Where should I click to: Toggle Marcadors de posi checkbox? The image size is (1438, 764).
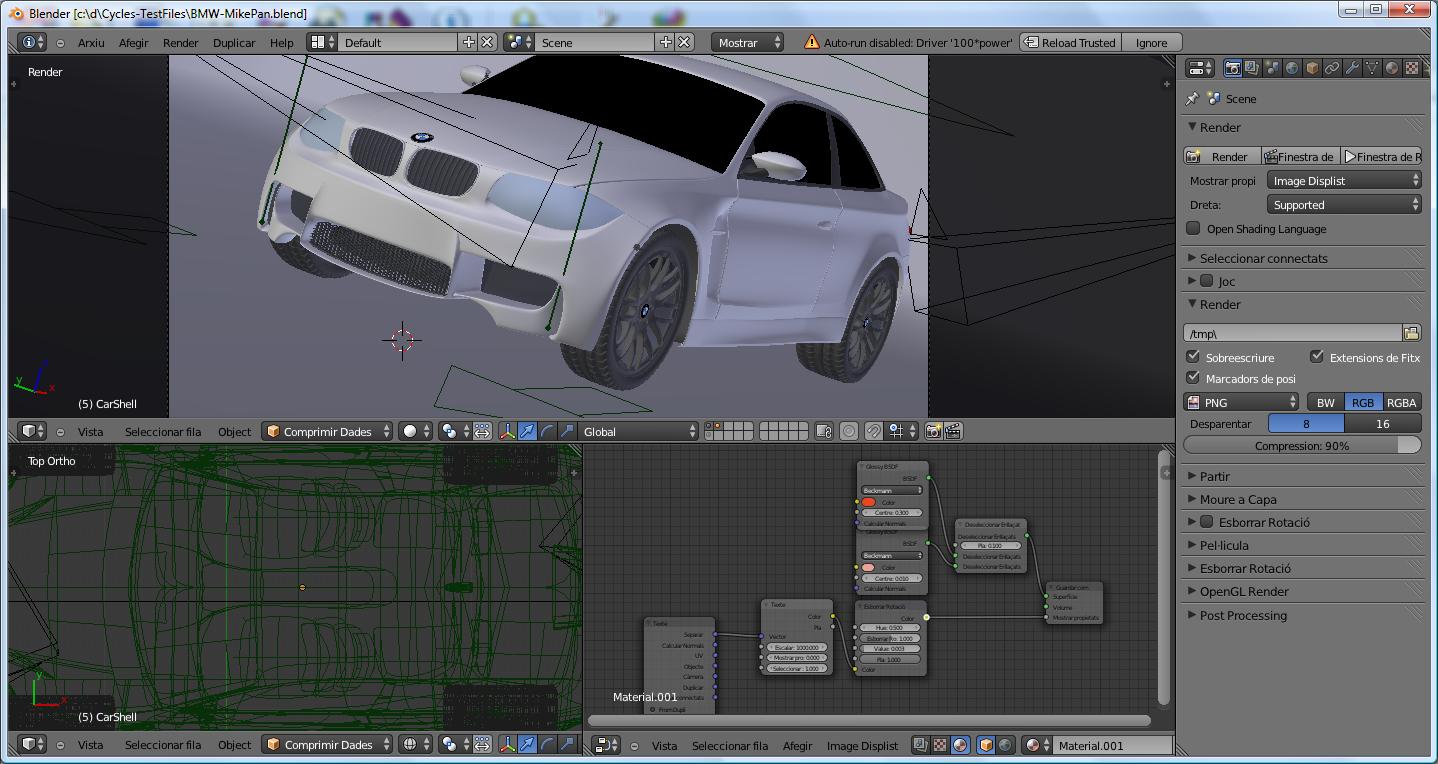click(1193, 377)
